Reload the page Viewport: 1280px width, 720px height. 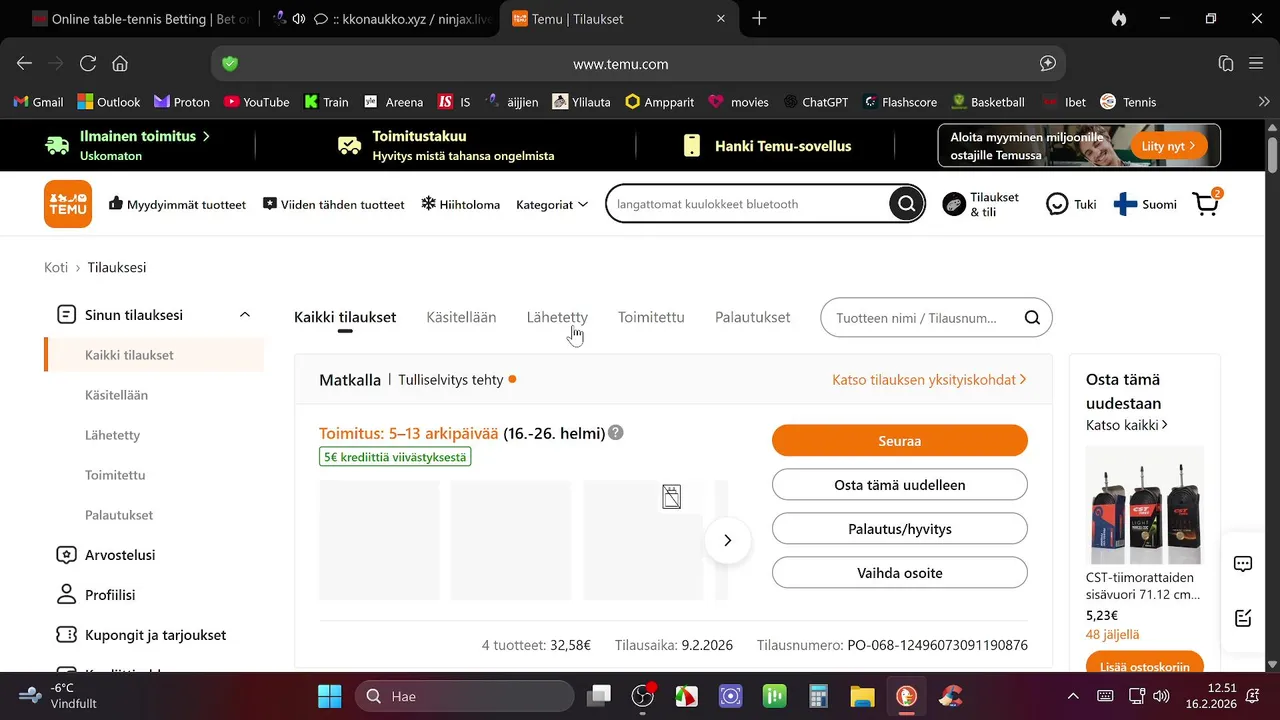pos(88,63)
